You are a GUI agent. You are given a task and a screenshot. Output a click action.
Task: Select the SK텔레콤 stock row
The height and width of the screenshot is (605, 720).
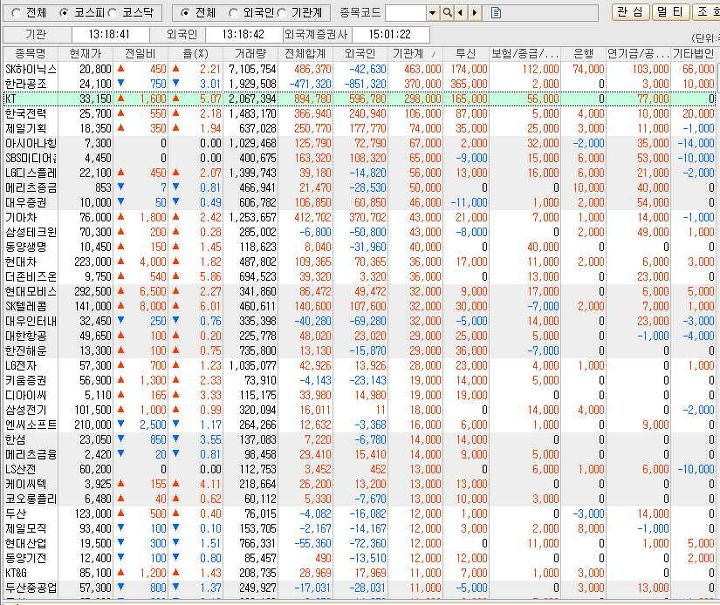pos(360,306)
